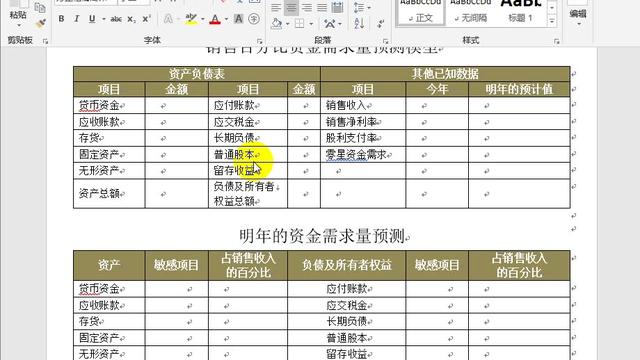
Task: Click the Shading paint bucket icon
Action: click(277, 24)
